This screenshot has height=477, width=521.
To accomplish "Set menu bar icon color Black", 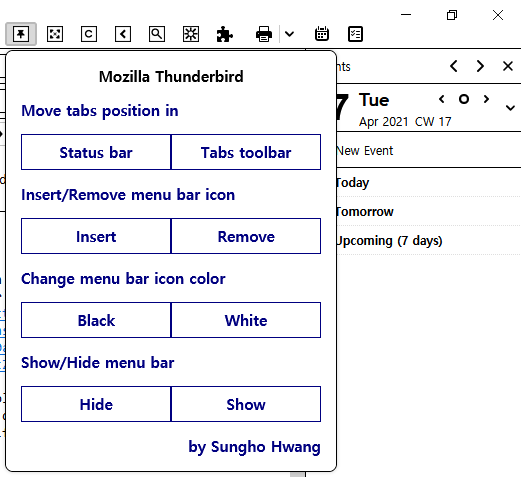I will 96,320.
